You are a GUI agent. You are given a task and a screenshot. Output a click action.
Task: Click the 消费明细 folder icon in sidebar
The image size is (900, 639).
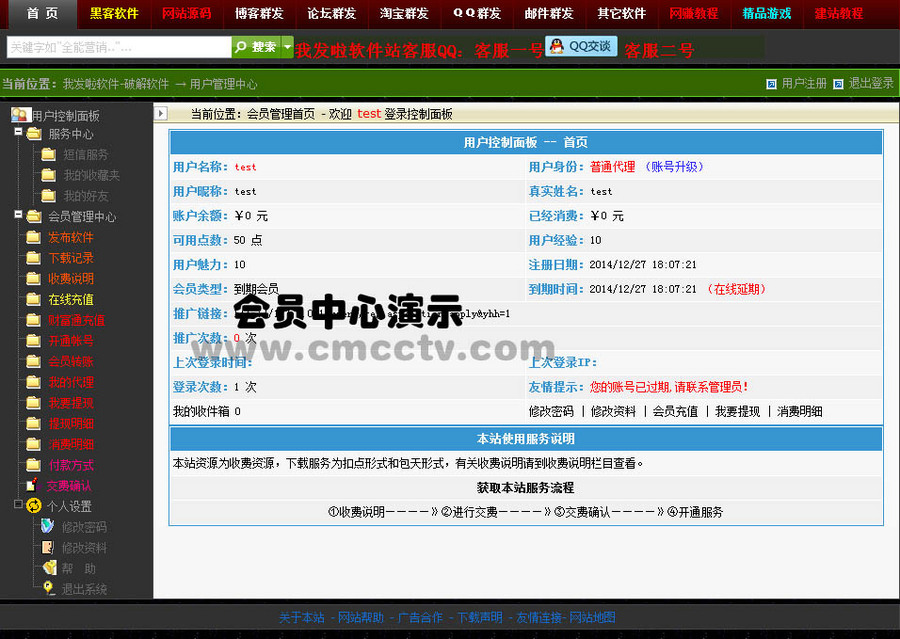[34, 444]
